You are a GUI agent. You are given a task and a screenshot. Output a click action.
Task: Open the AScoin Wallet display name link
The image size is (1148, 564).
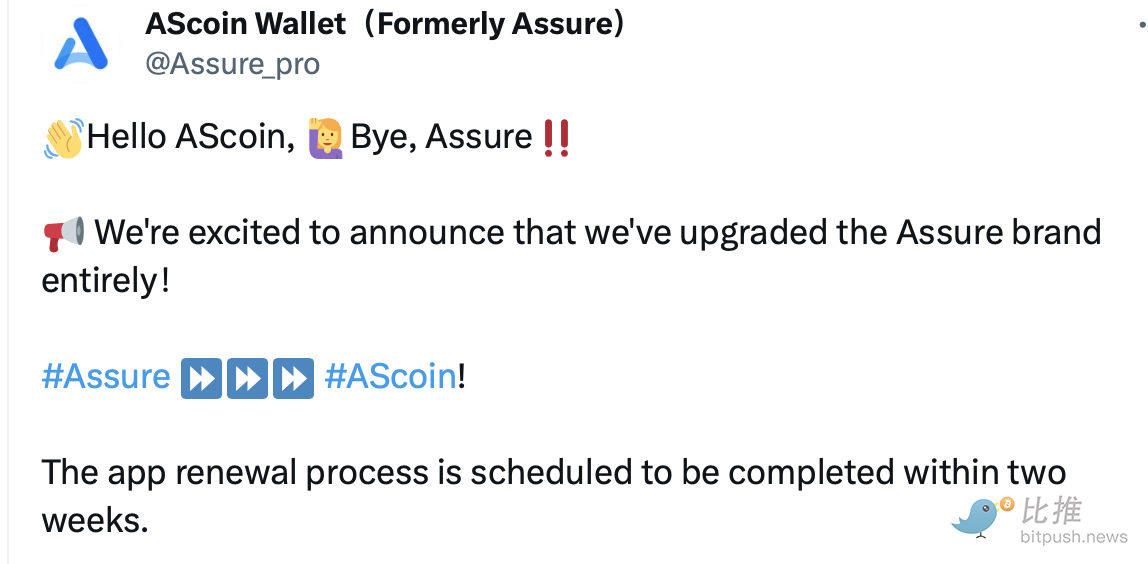(x=385, y=22)
